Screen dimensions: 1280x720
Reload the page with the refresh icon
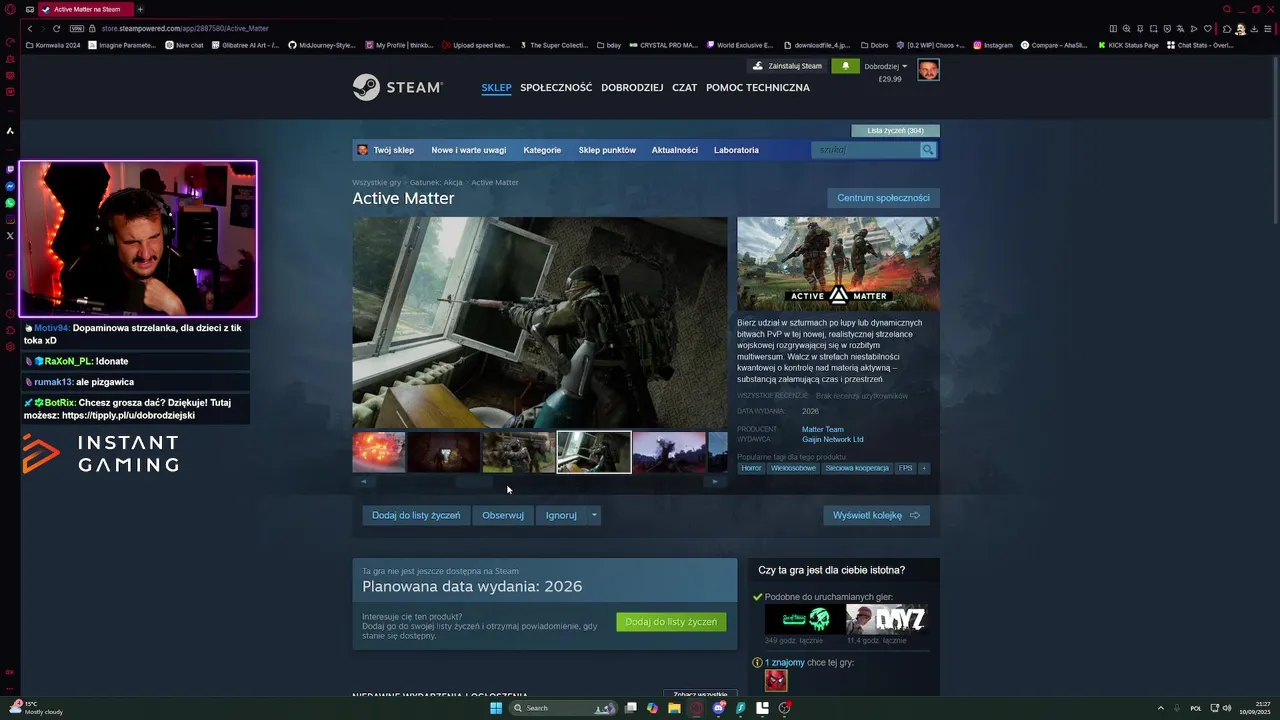click(x=57, y=29)
